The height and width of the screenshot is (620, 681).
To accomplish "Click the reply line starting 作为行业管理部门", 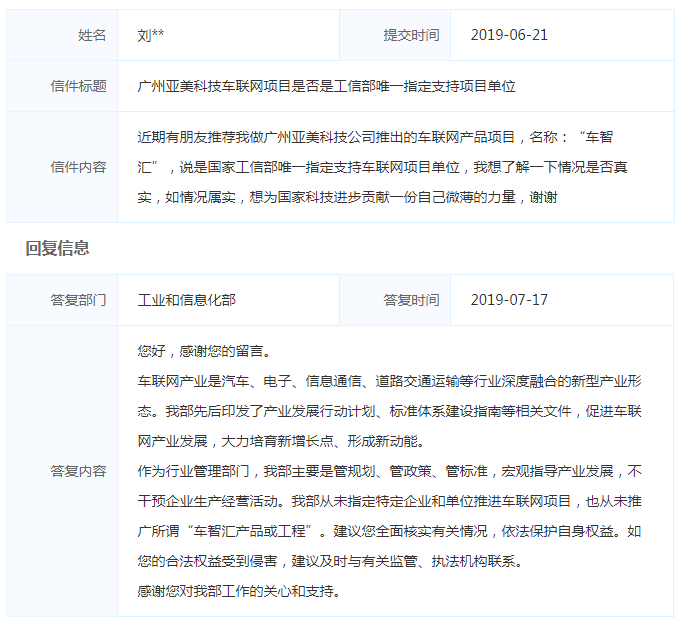I will (x=389, y=471).
